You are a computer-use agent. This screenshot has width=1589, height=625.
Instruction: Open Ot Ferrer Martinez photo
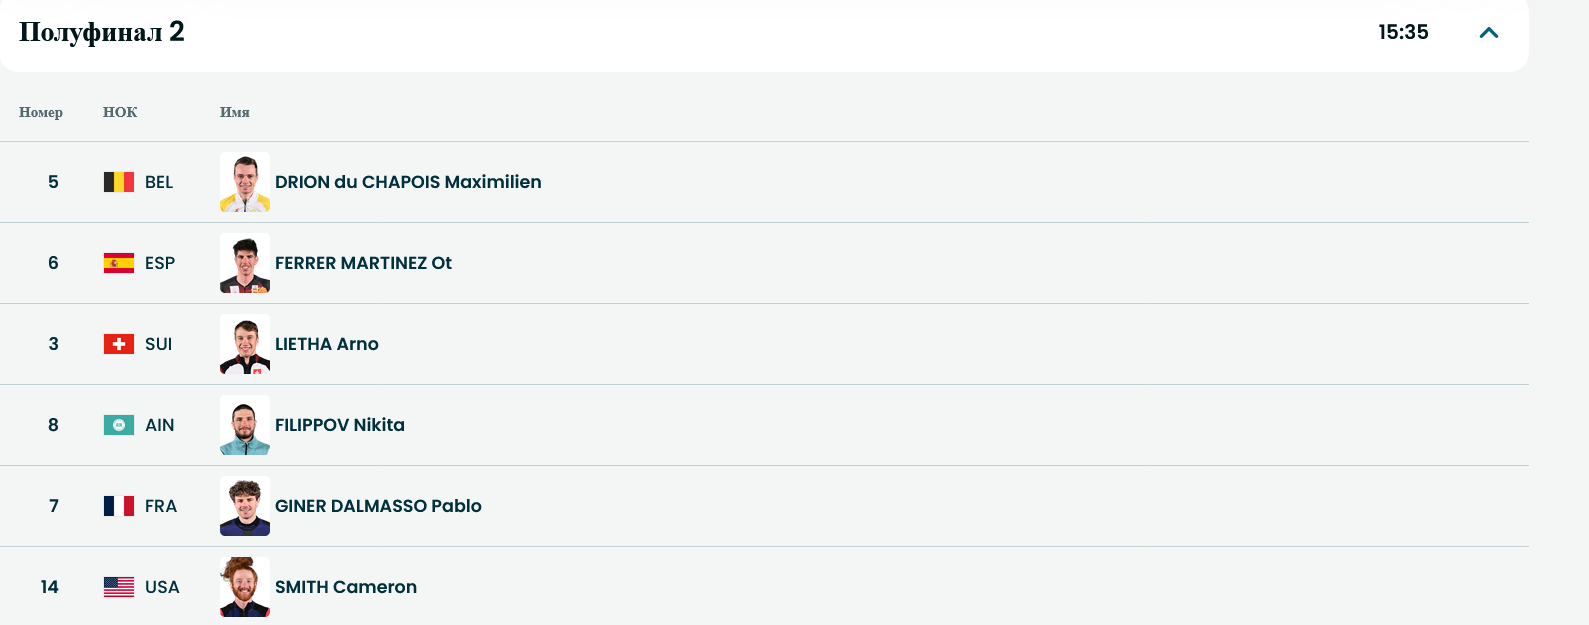[245, 263]
